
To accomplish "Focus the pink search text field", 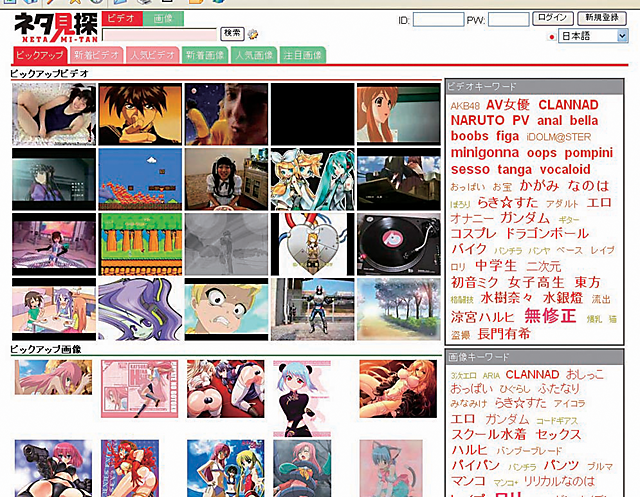I will [x=160, y=35].
